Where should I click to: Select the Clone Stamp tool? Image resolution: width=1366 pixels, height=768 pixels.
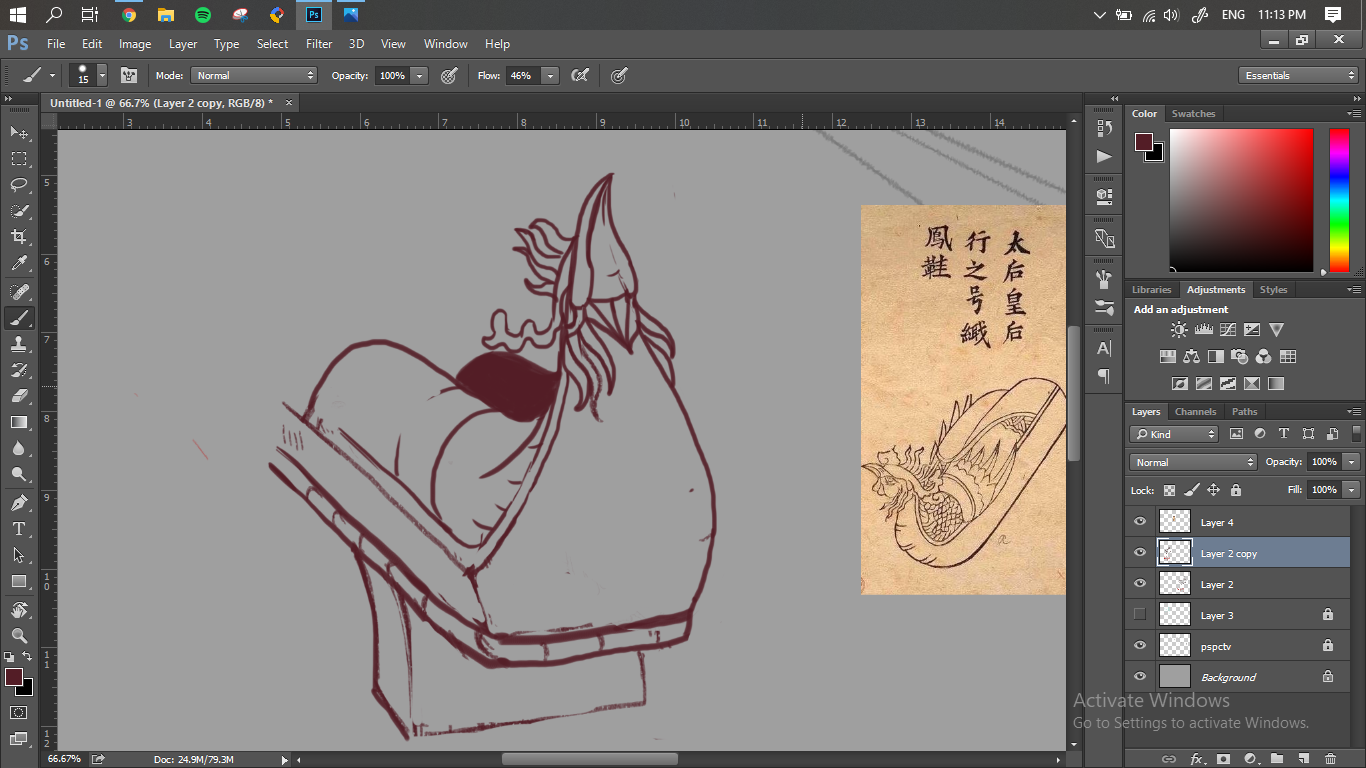tap(19, 344)
